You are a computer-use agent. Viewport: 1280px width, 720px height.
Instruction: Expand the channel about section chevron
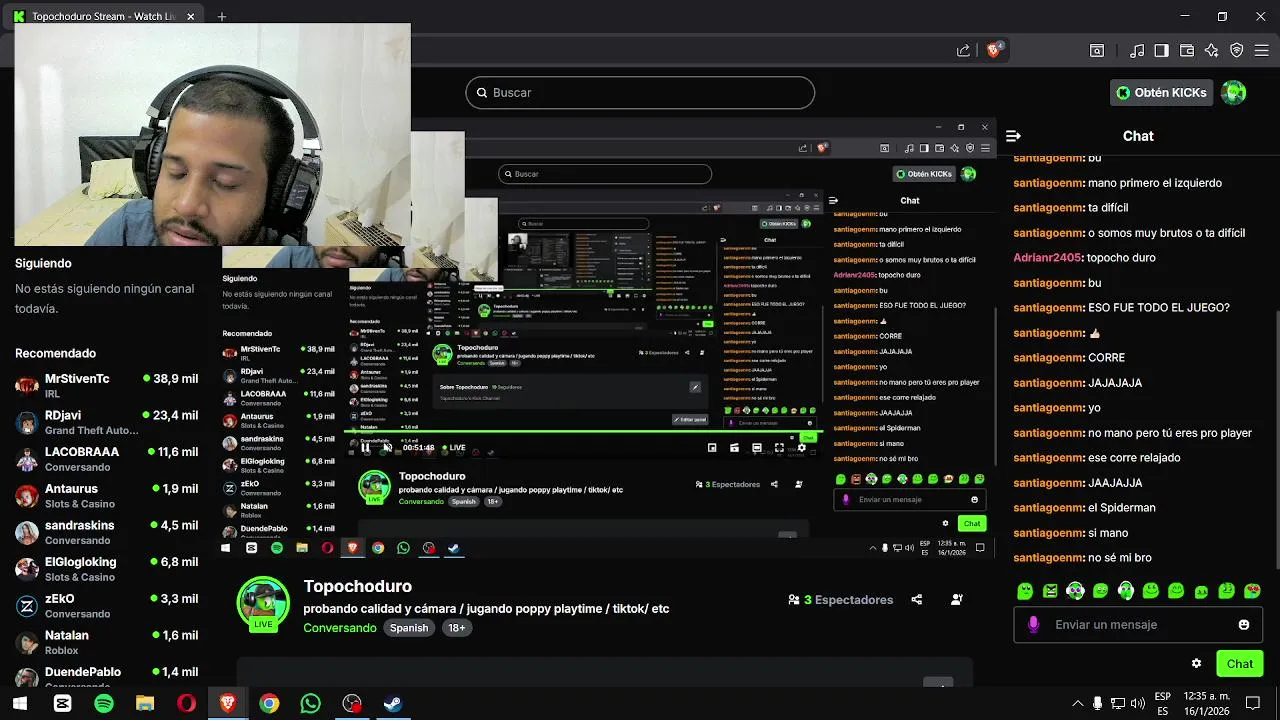(x=938, y=683)
